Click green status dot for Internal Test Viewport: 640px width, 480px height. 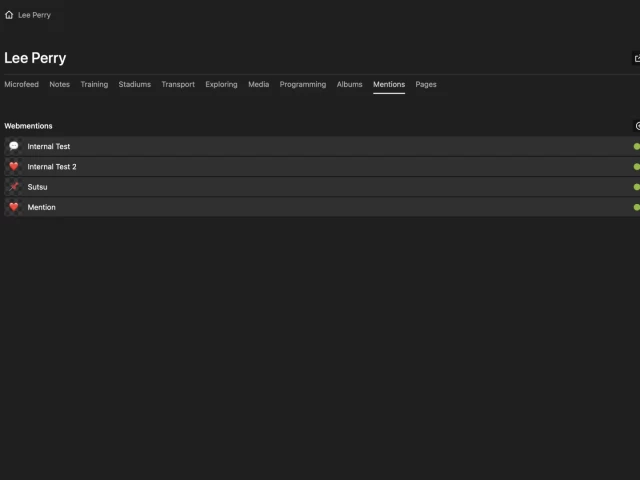(636, 147)
